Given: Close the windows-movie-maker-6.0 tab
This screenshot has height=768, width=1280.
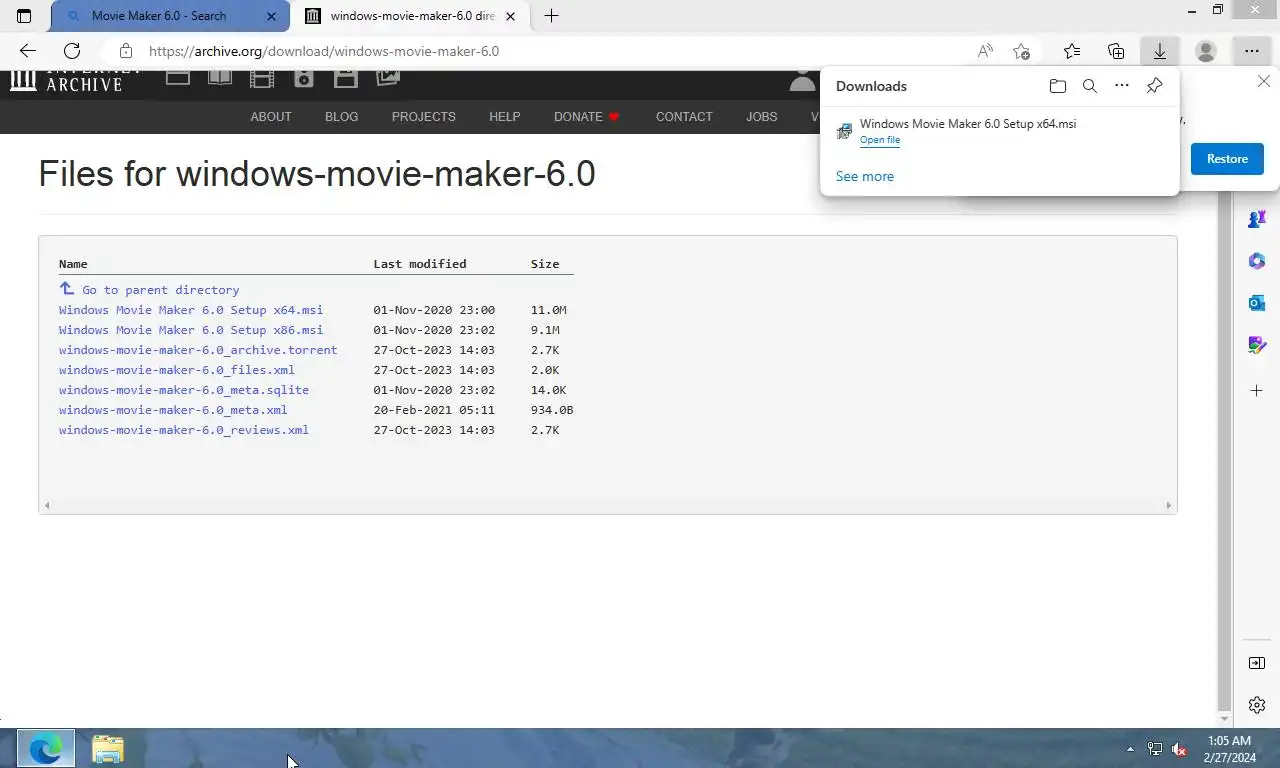Looking at the screenshot, I should coord(512,16).
